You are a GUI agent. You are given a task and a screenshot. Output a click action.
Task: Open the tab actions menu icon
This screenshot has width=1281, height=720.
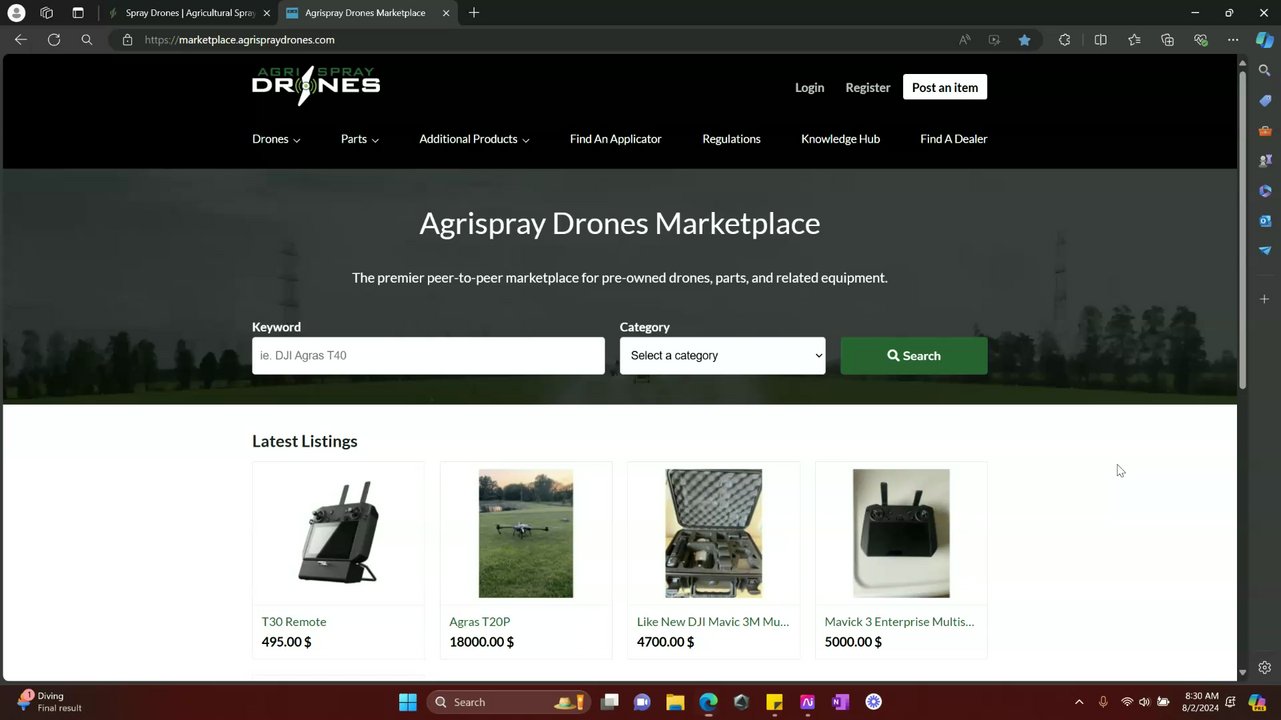(78, 13)
